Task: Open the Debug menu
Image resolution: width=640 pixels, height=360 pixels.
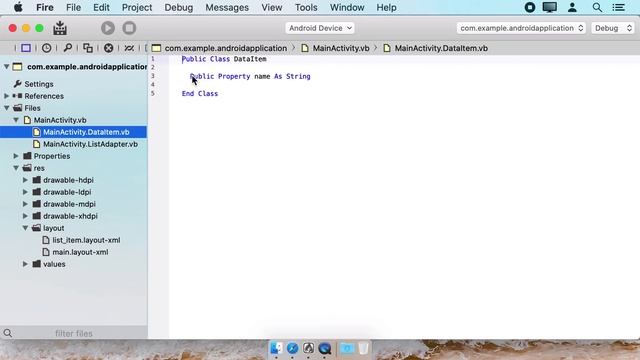Action: point(179,7)
